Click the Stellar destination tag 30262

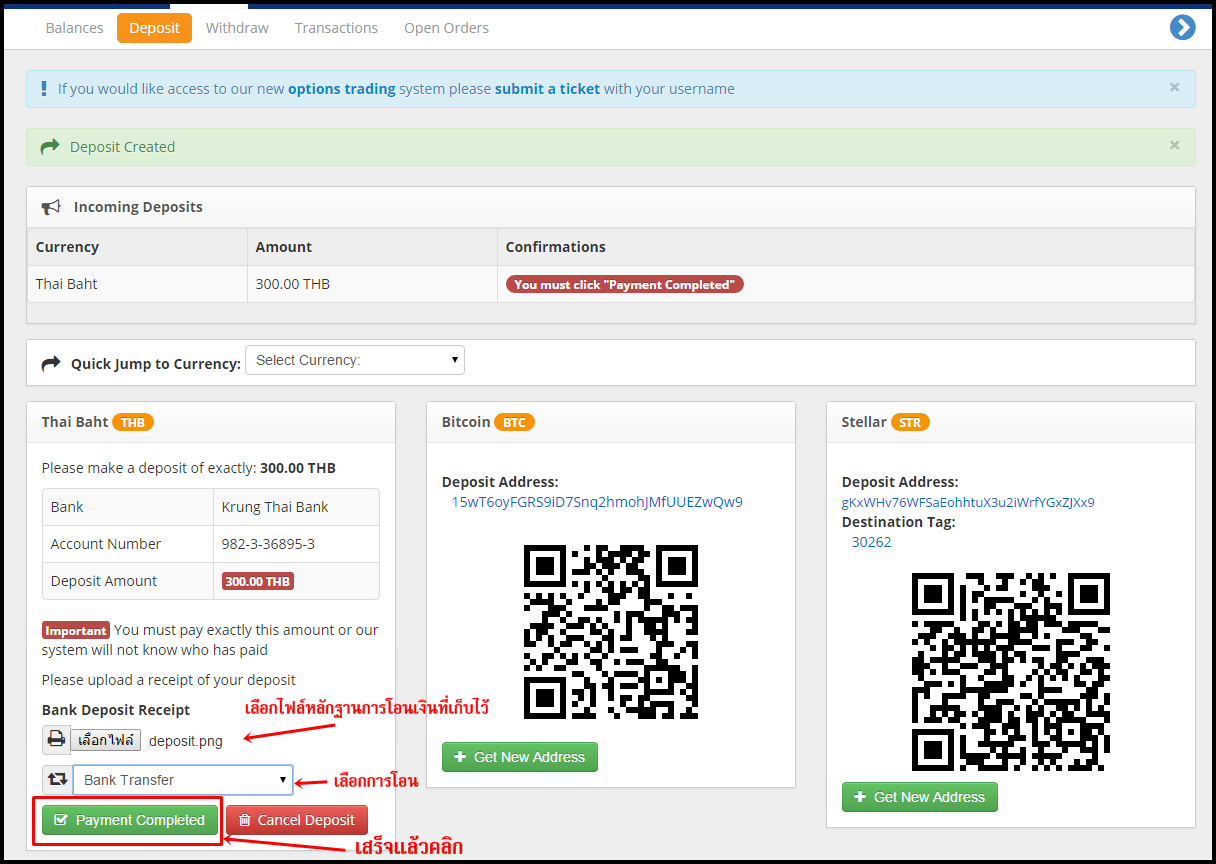[871, 542]
